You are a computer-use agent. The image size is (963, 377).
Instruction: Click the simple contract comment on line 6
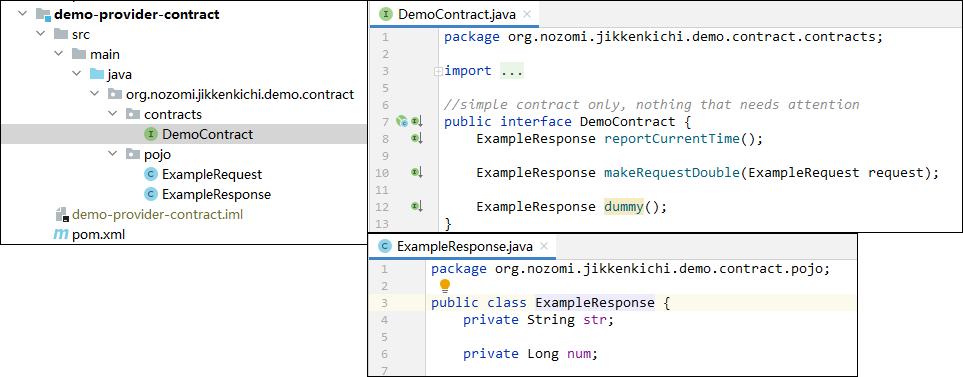pyautogui.click(x=652, y=105)
